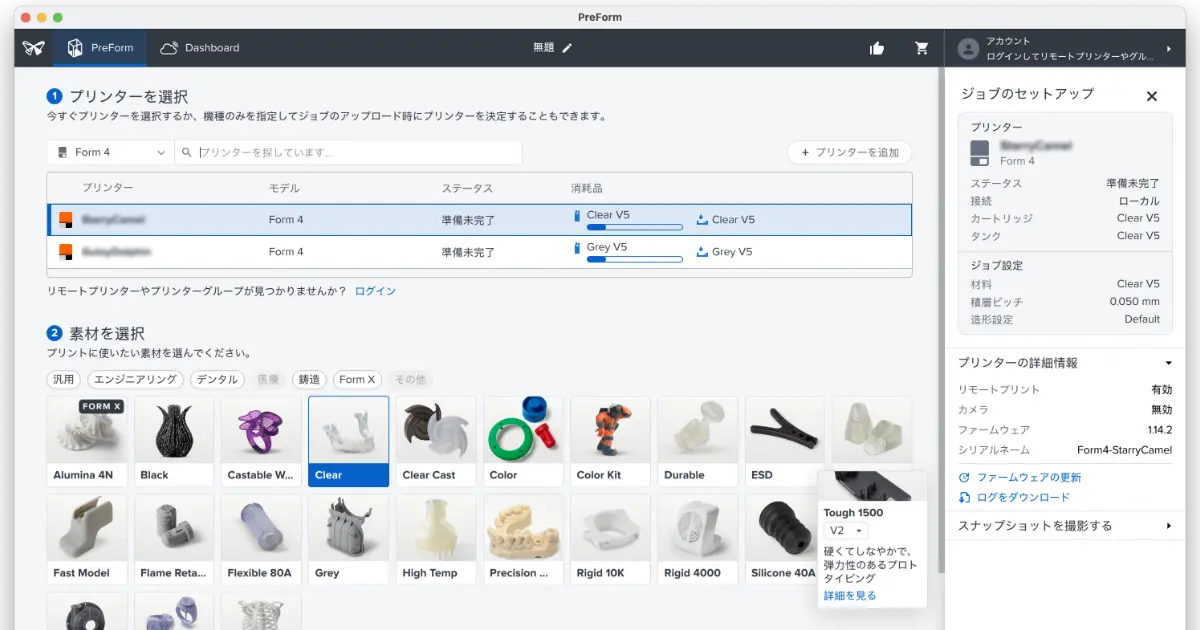Select the Clear material tile
The width and height of the screenshot is (1200, 630).
349,441
